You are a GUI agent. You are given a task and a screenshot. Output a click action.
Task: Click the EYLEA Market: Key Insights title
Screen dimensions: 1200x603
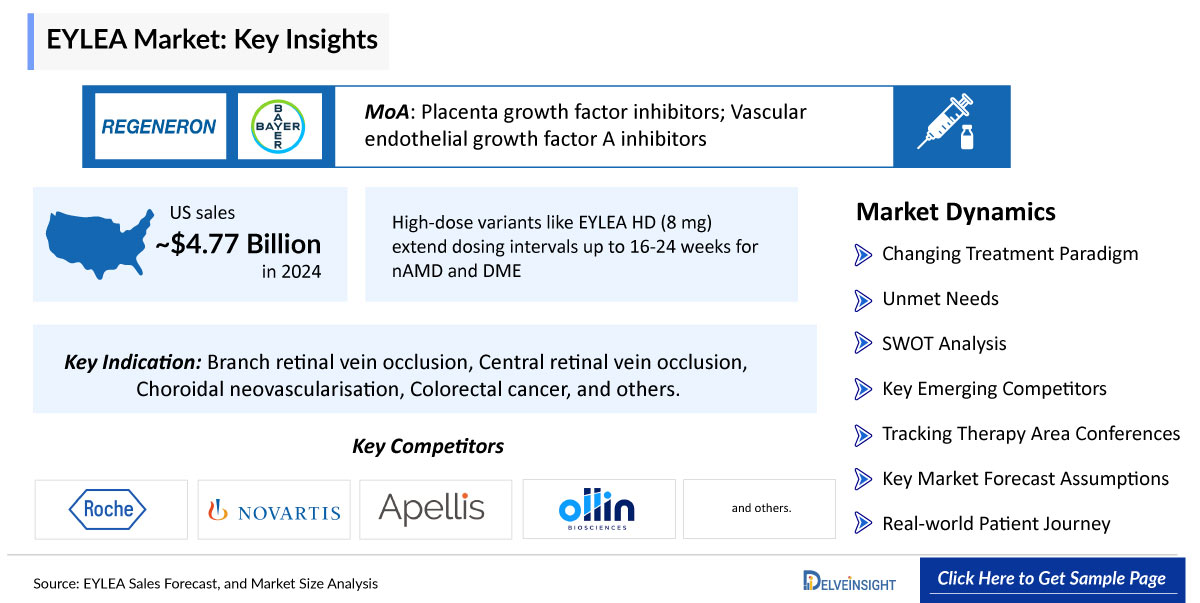tap(212, 40)
